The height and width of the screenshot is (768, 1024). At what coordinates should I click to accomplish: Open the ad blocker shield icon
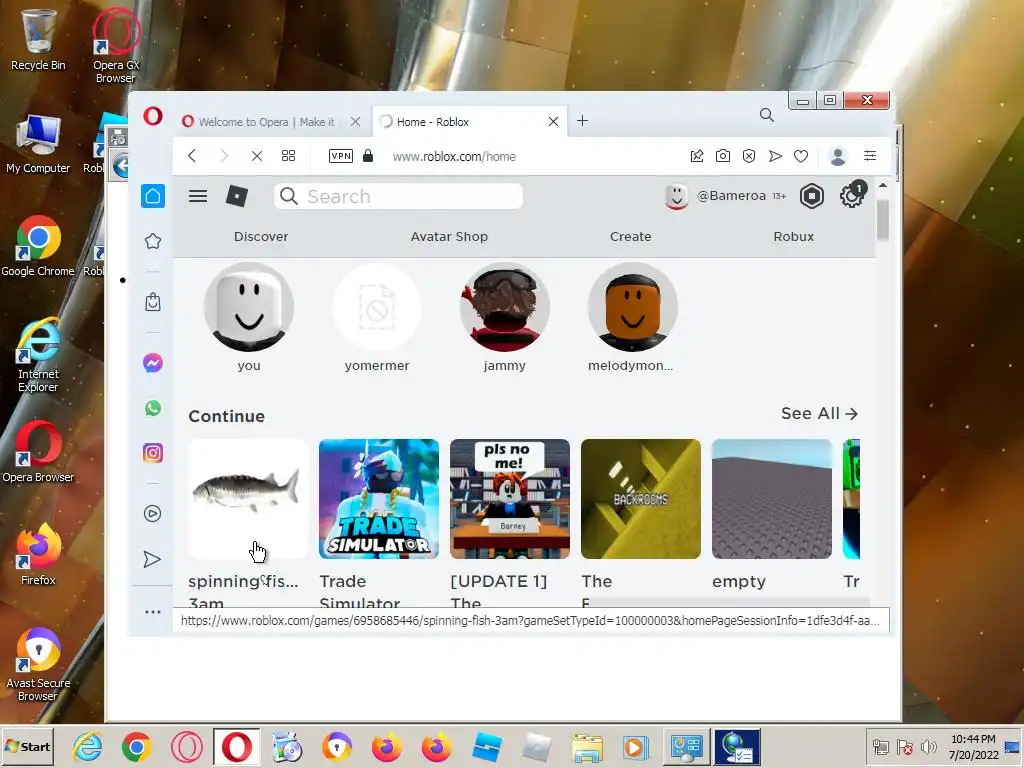749,156
